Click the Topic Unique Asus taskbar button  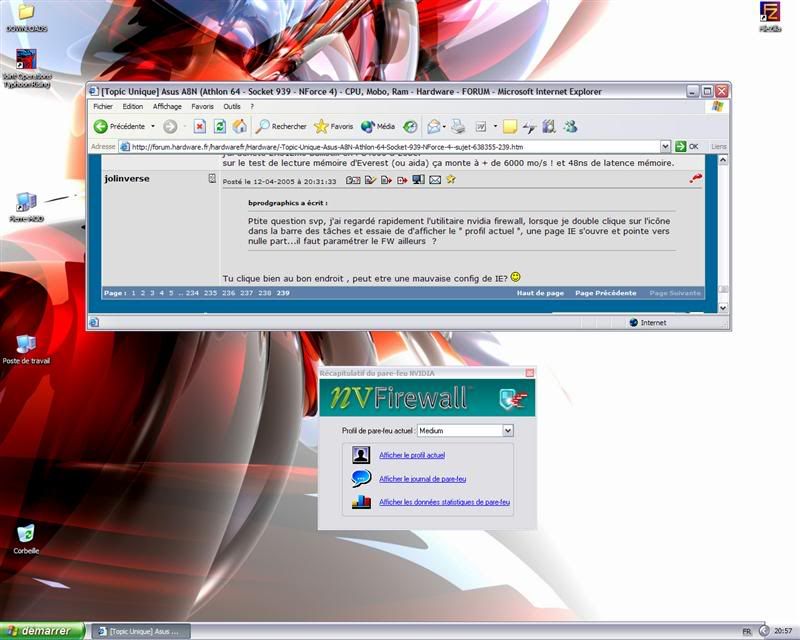140,631
